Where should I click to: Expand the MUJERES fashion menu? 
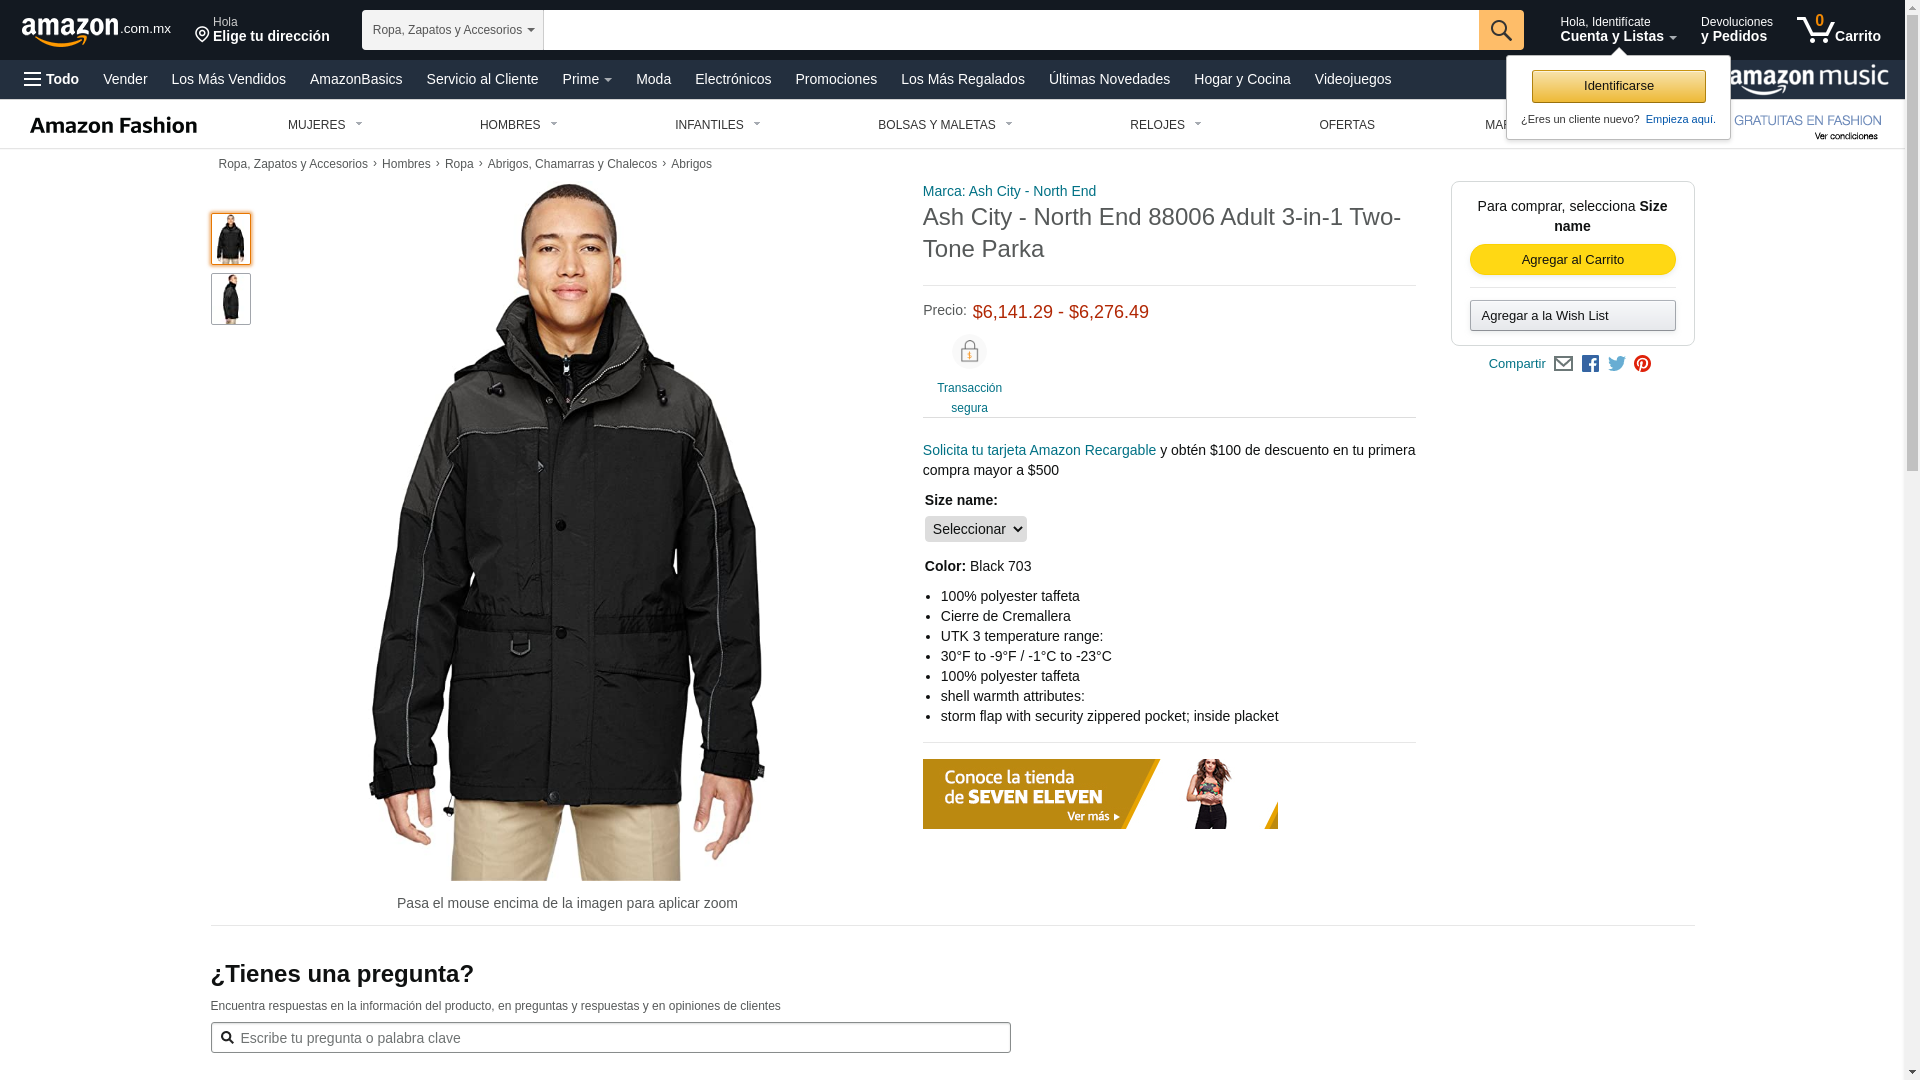[x=325, y=125]
